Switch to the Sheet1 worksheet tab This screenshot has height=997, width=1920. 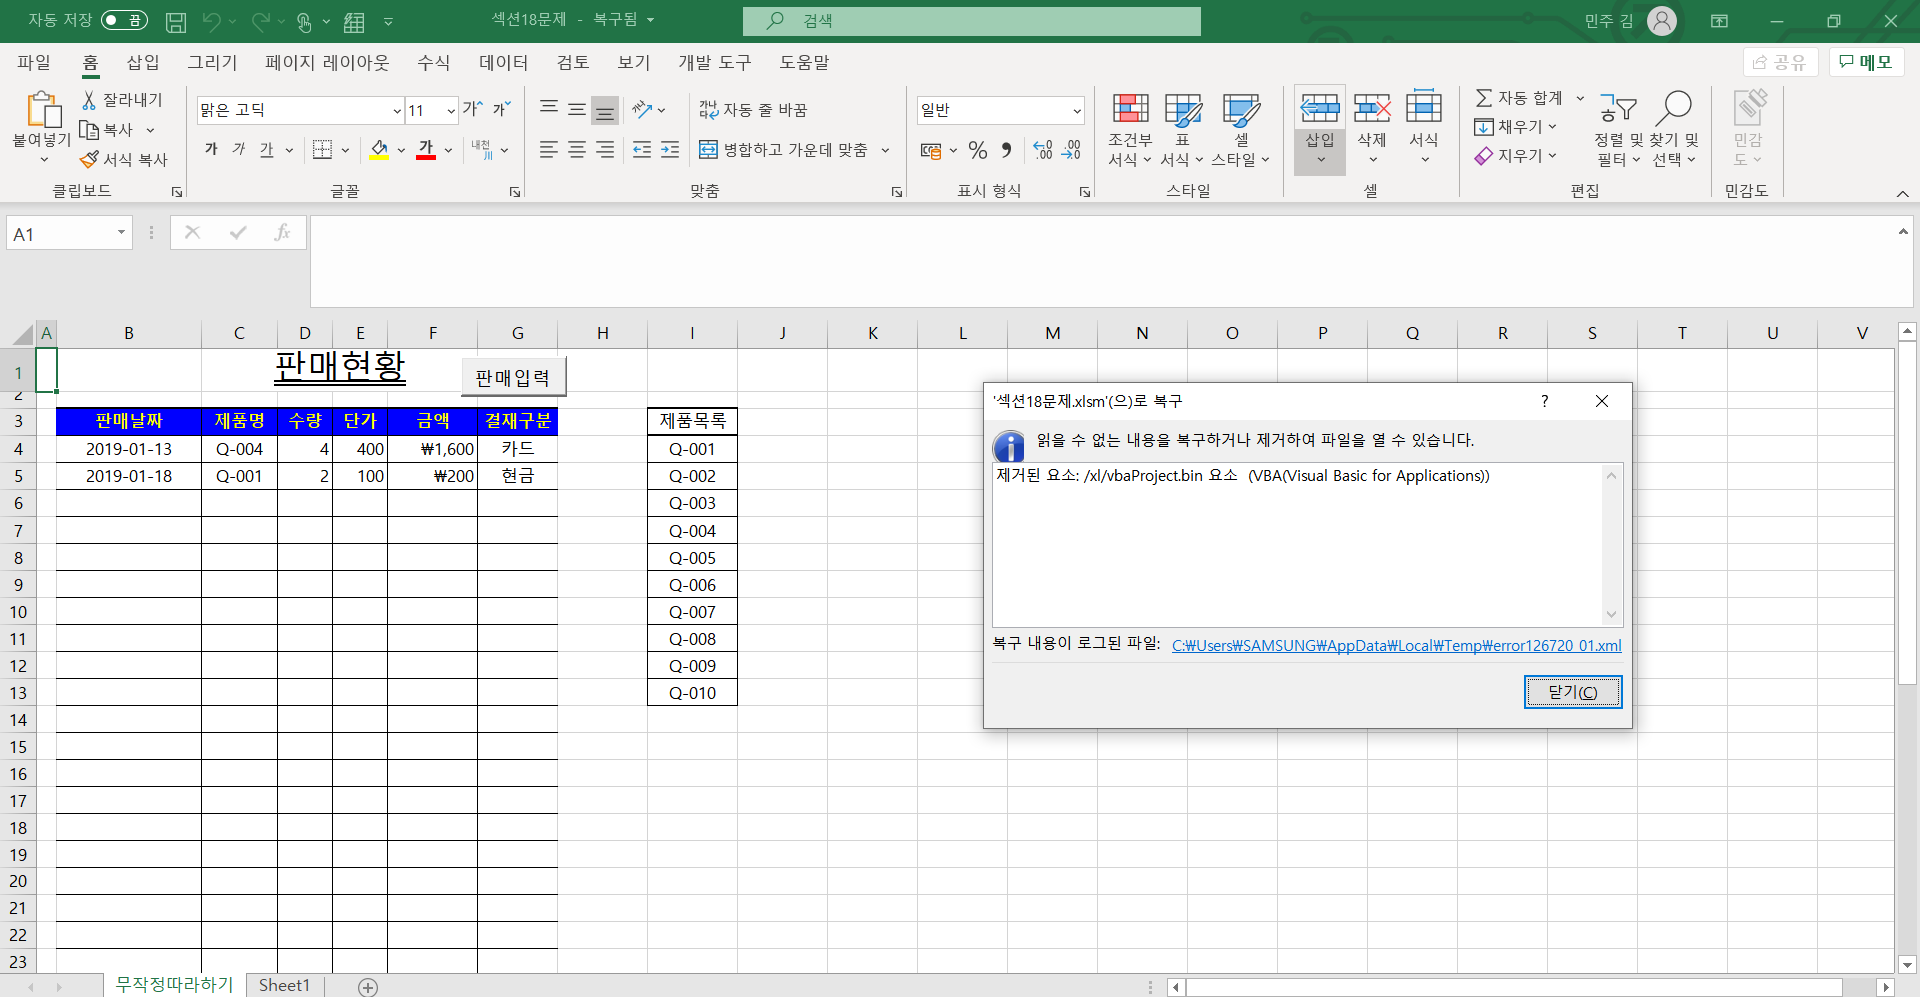284,985
